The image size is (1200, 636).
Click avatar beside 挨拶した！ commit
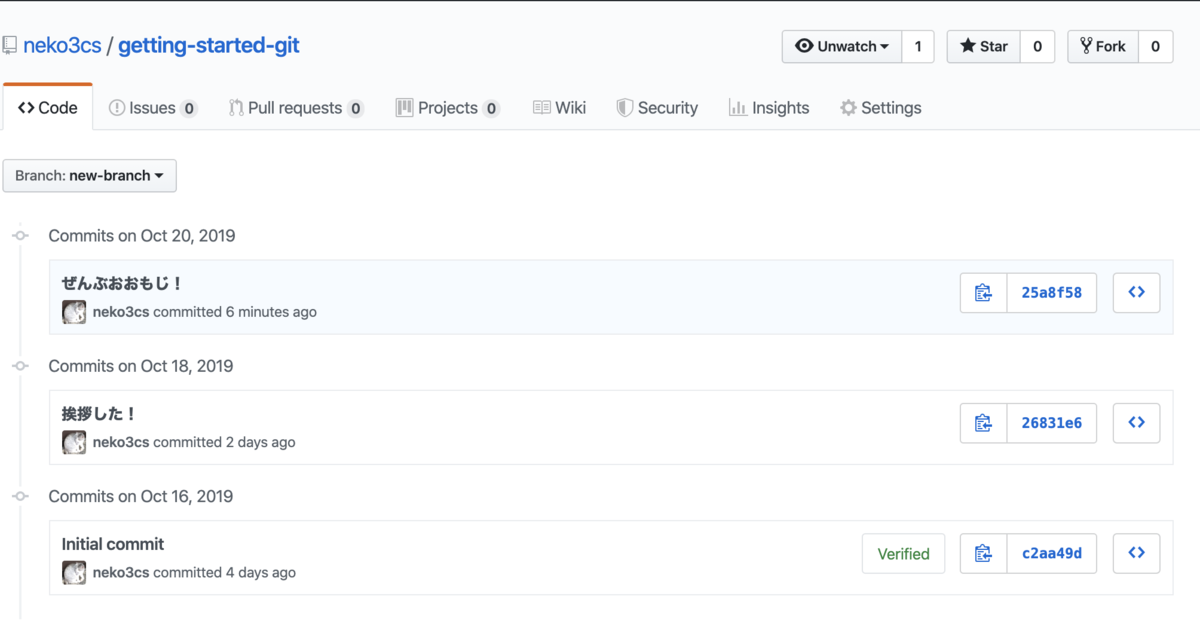[x=74, y=442]
